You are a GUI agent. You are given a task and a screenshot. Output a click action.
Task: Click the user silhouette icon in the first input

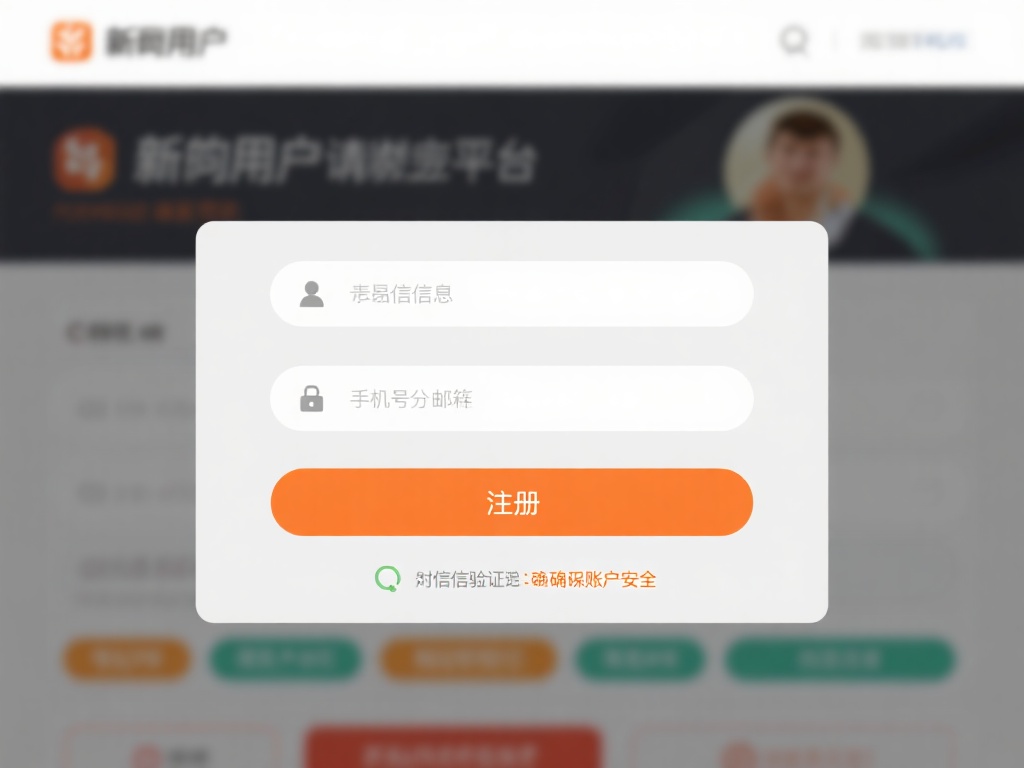tap(311, 293)
